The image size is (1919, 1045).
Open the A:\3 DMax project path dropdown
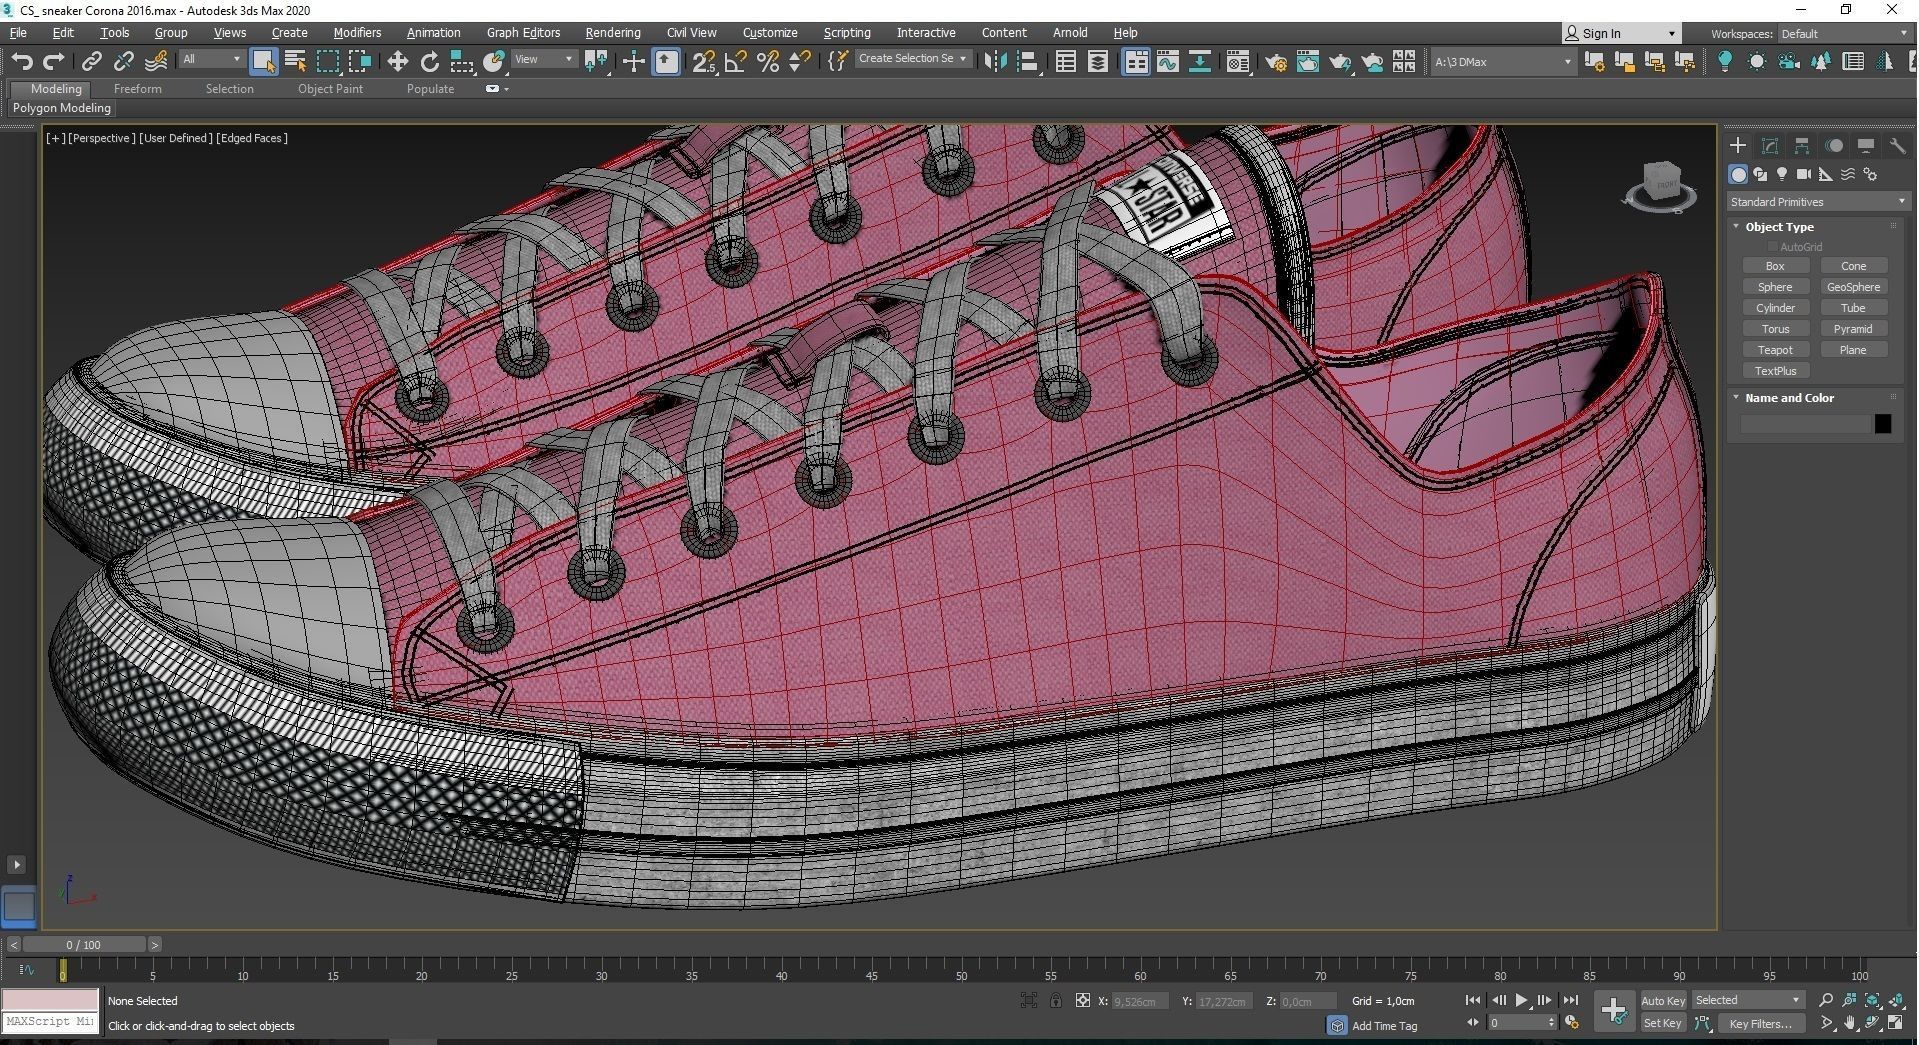click(1503, 62)
